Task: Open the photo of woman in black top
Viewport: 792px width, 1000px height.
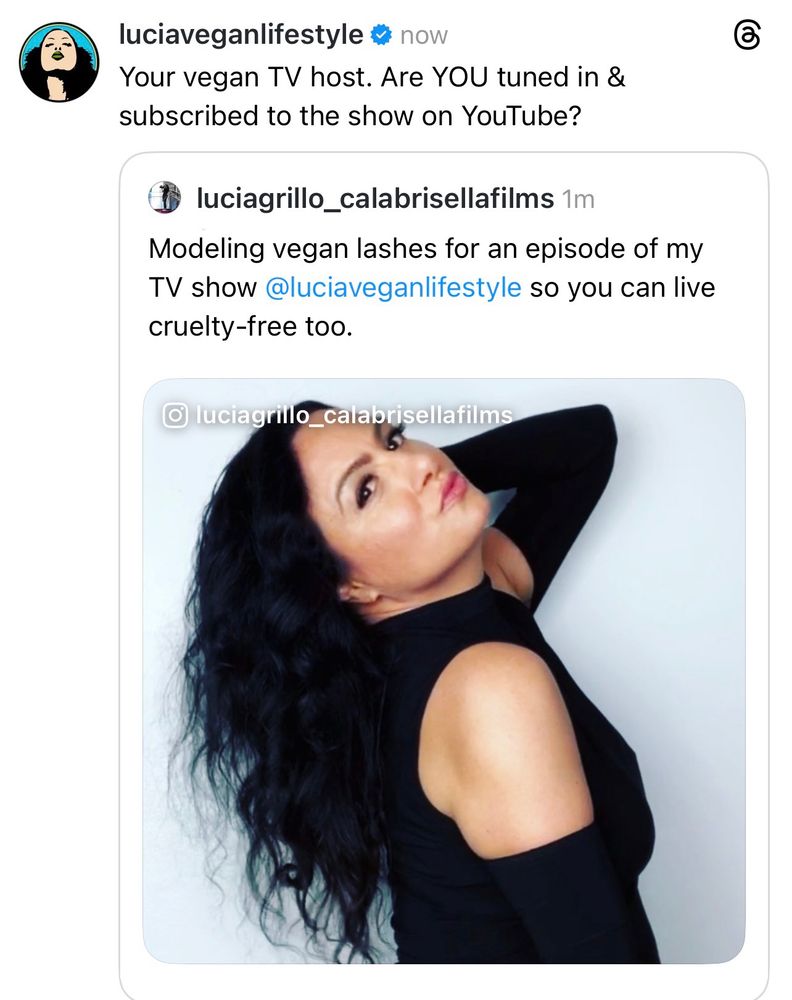Action: click(x=443, y=670)
